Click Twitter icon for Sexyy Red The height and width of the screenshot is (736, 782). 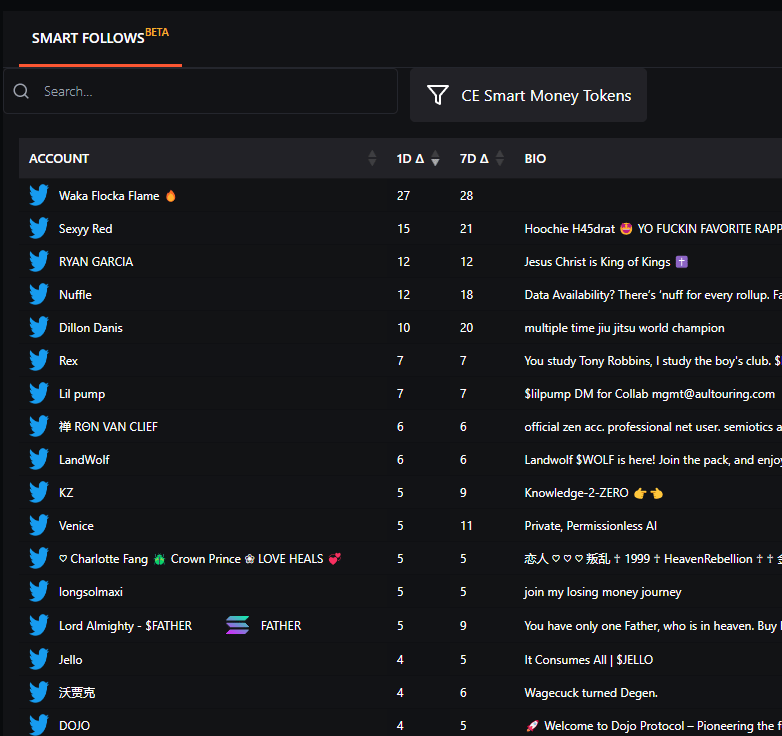coord(38,228)
